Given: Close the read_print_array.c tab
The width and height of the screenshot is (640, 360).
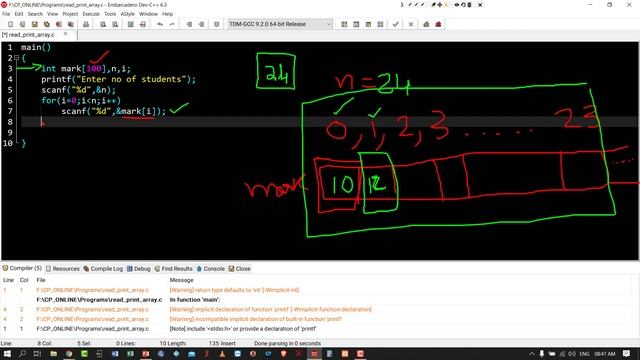Looking at the screenshot, I should click(65, 34).
